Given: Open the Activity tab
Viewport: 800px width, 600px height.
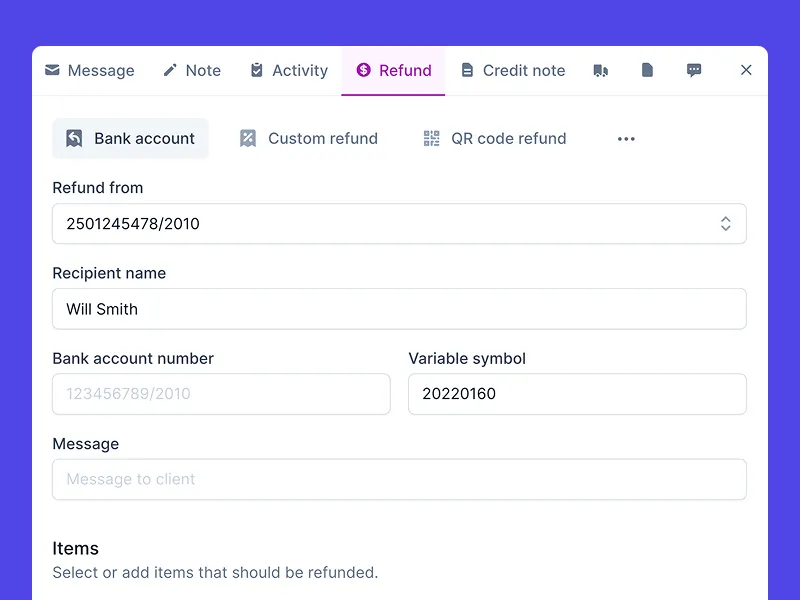Looking at the screenshot, I should pyautogui.click(x=288, y=70).
